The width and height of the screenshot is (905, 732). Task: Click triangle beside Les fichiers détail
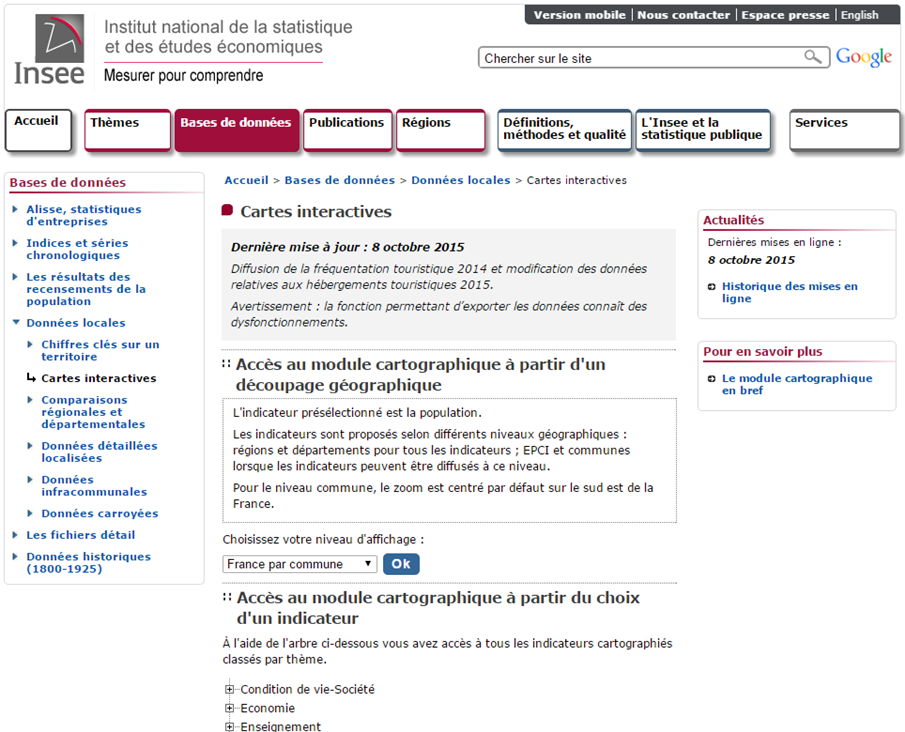[15, 535]
